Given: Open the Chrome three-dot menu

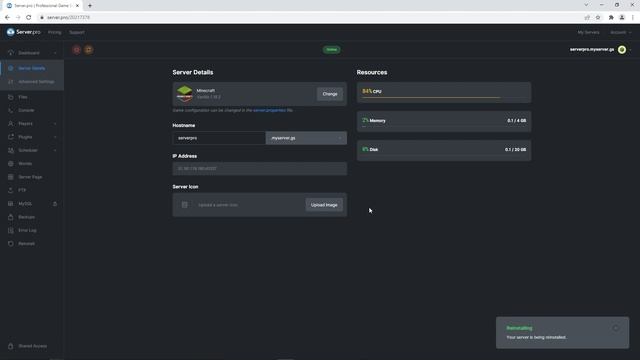Looking at the screenshot, I should pos(632,18).
